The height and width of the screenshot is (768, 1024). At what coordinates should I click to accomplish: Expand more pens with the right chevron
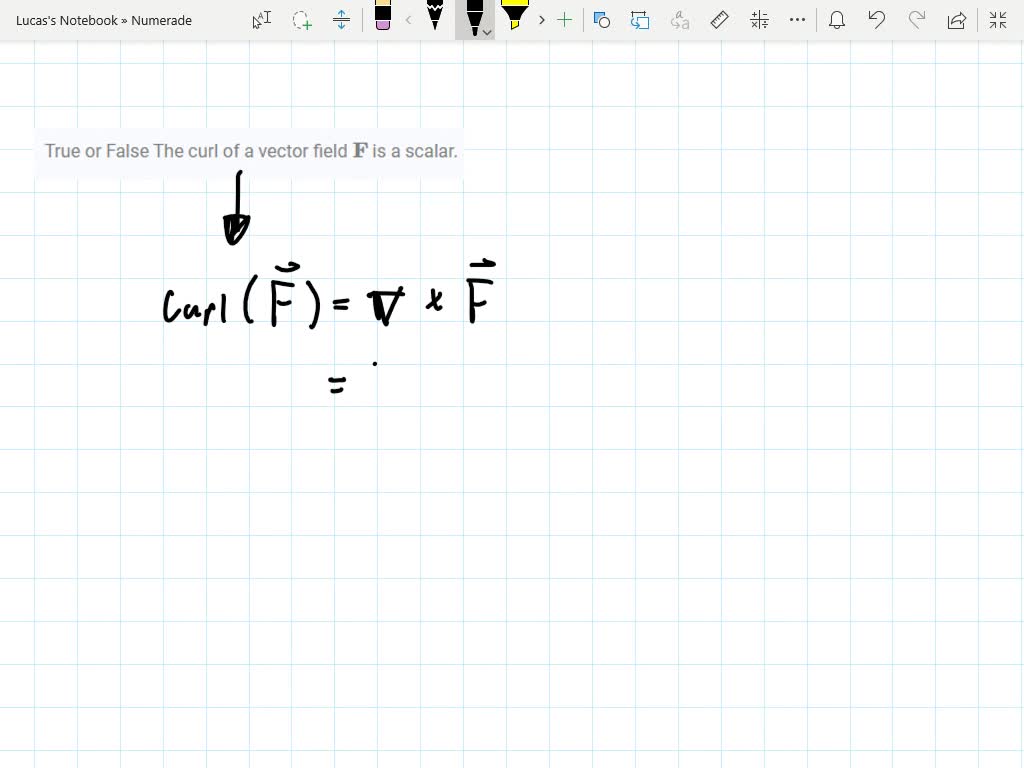541,20
